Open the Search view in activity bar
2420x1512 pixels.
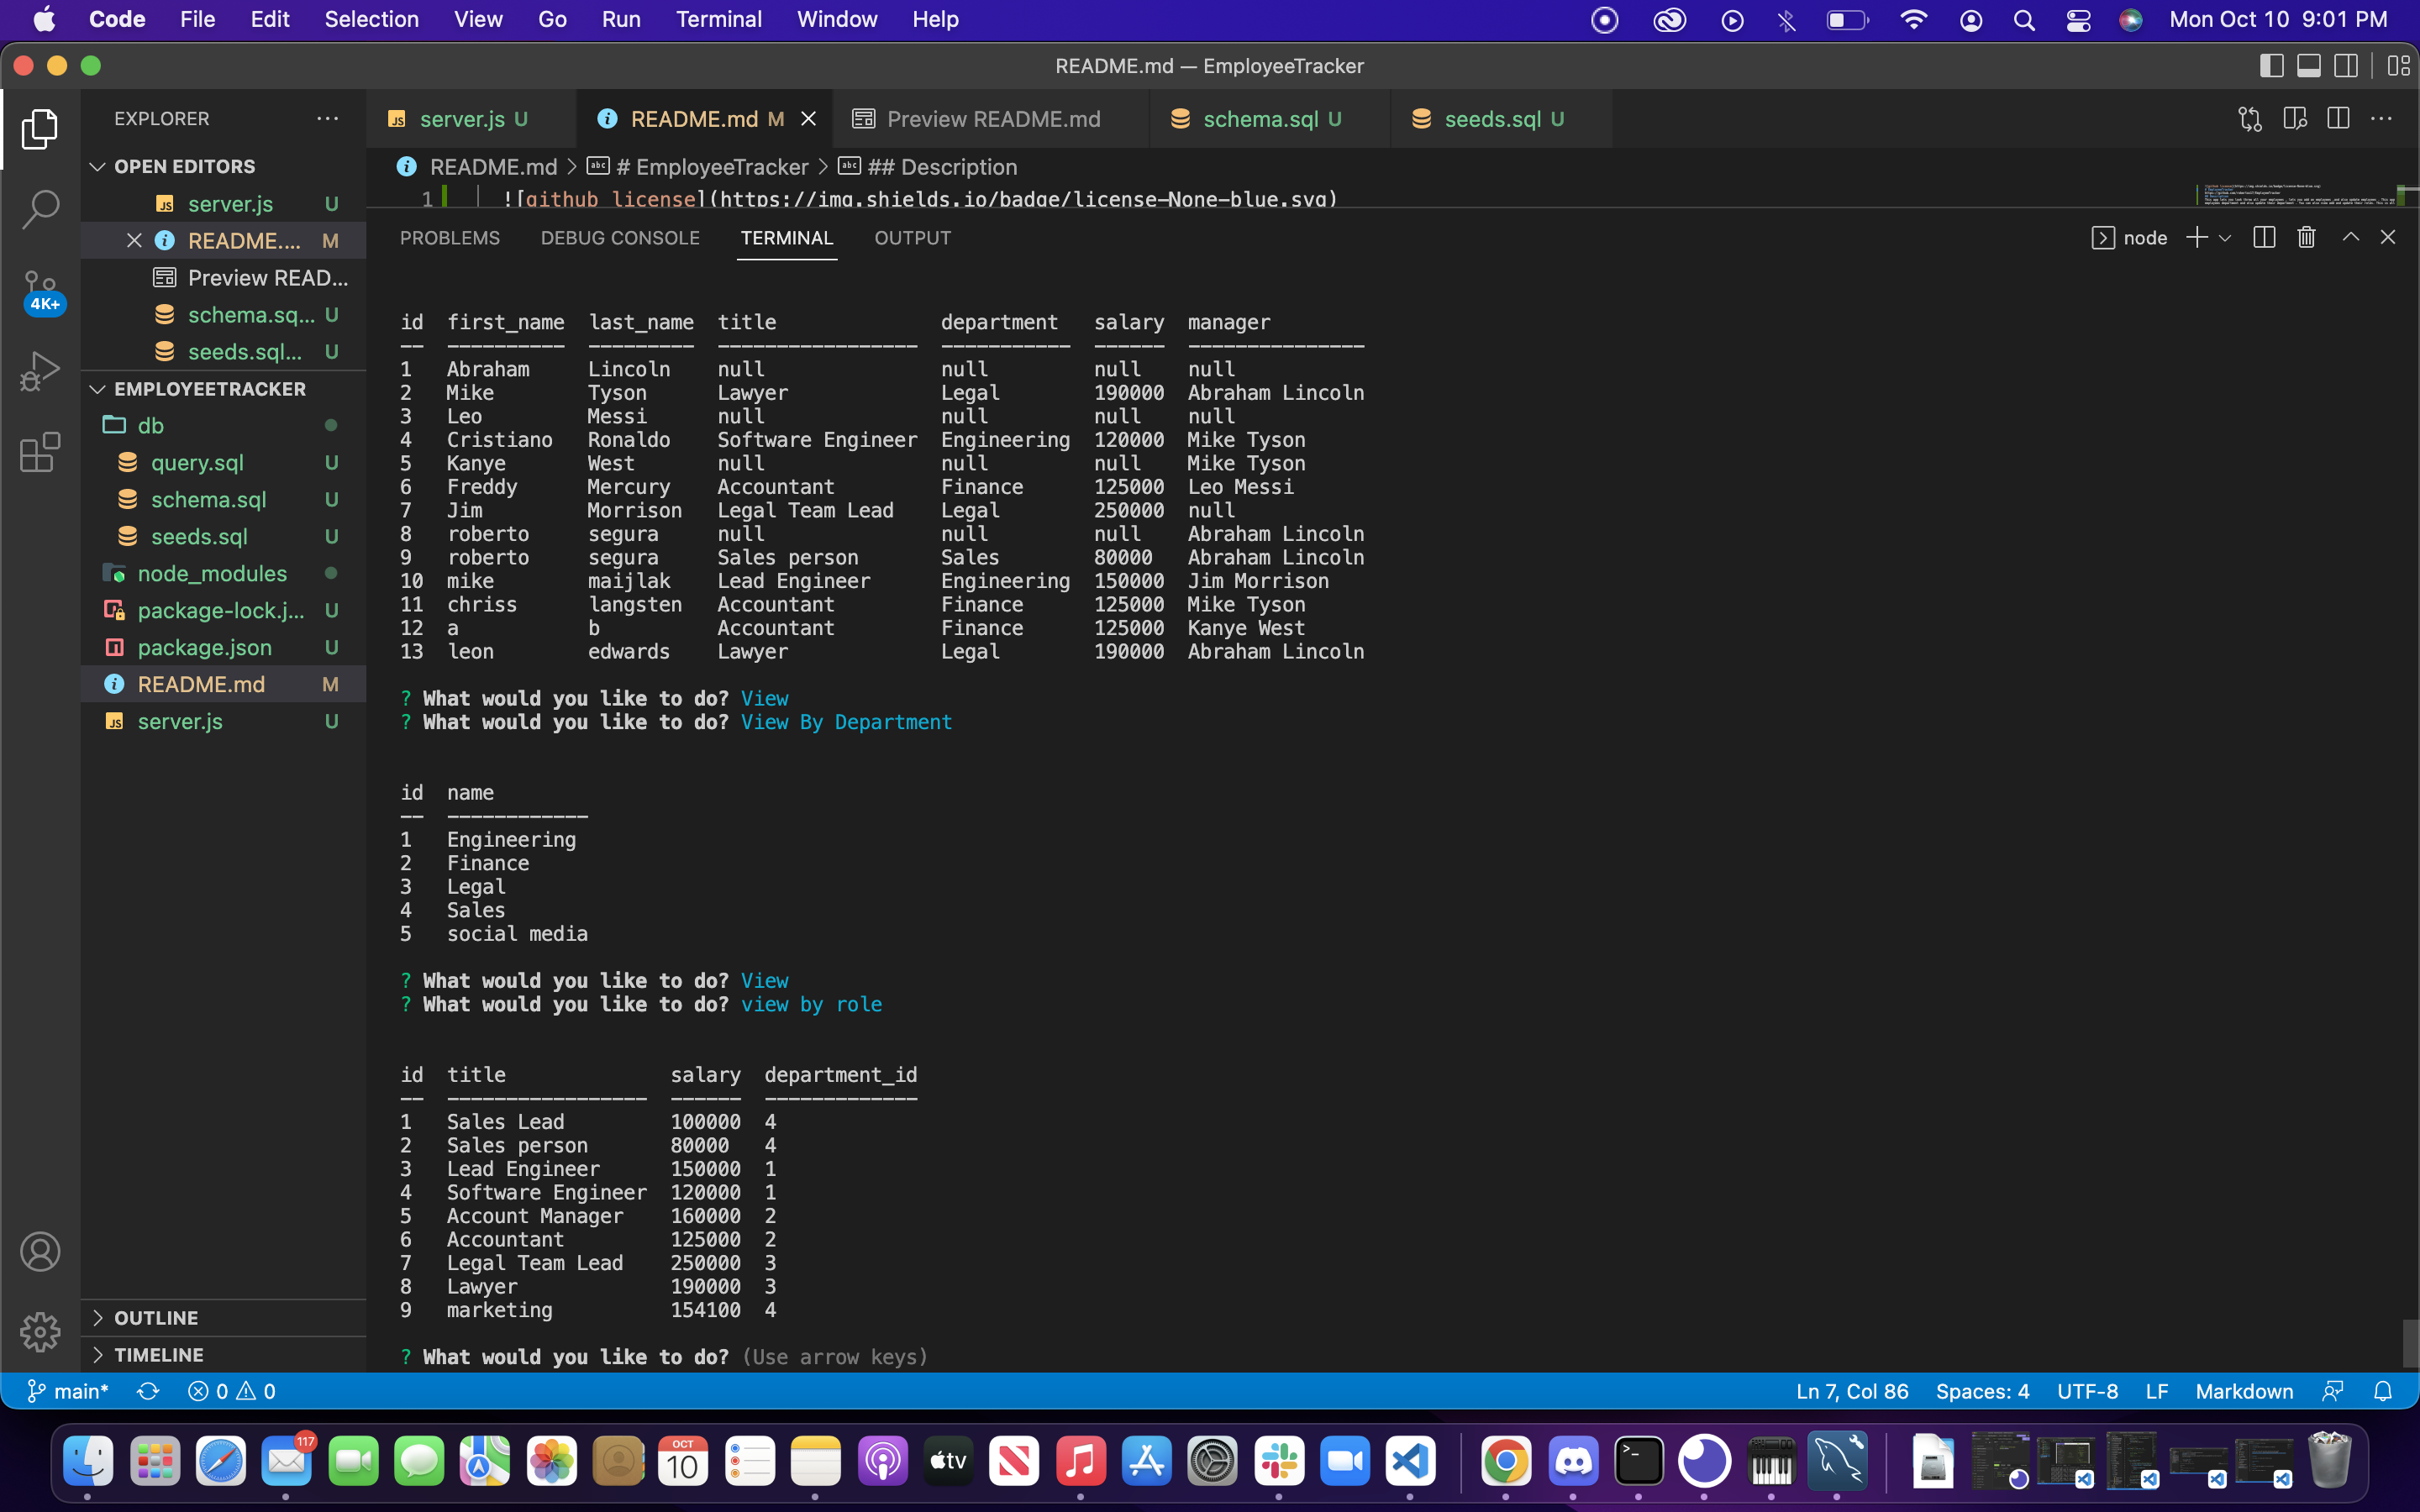(40, 208)
